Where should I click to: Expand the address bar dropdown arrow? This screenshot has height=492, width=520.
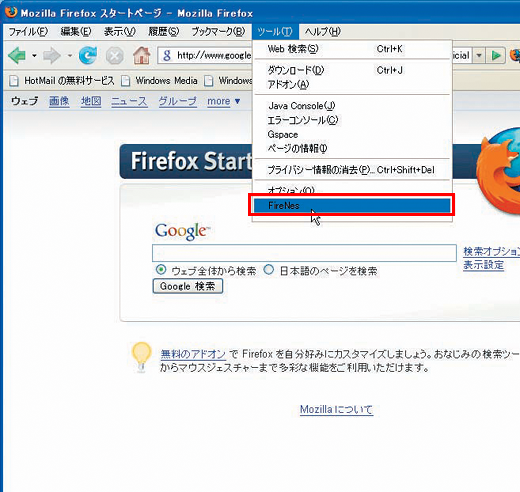click(x=479, y=55)
